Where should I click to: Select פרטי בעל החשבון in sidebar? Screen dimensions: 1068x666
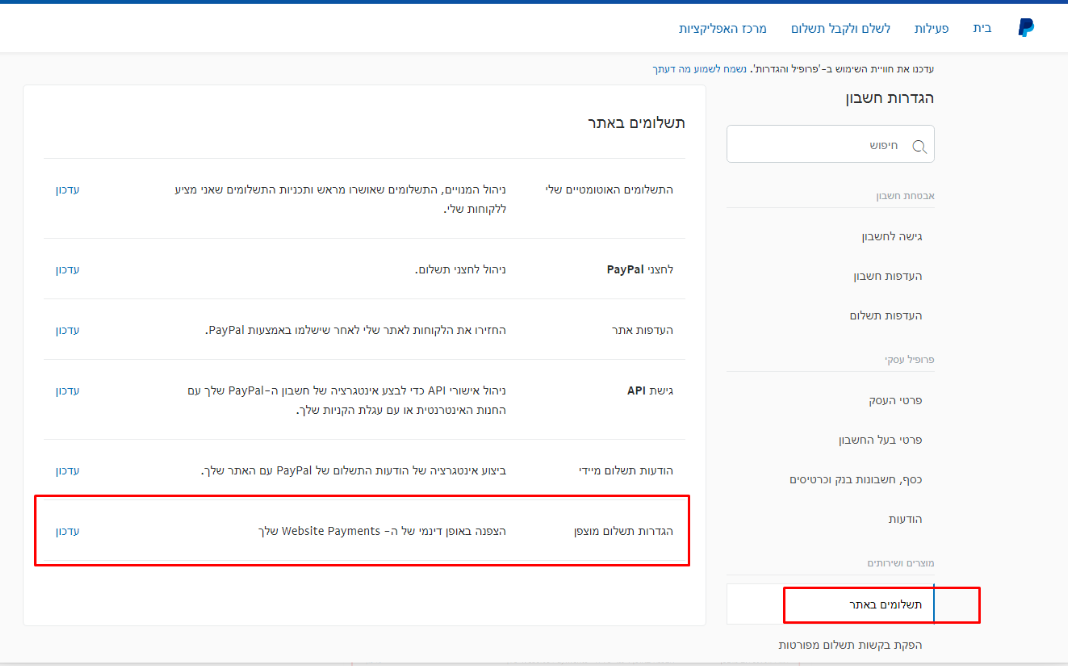(x=880, y=440)
